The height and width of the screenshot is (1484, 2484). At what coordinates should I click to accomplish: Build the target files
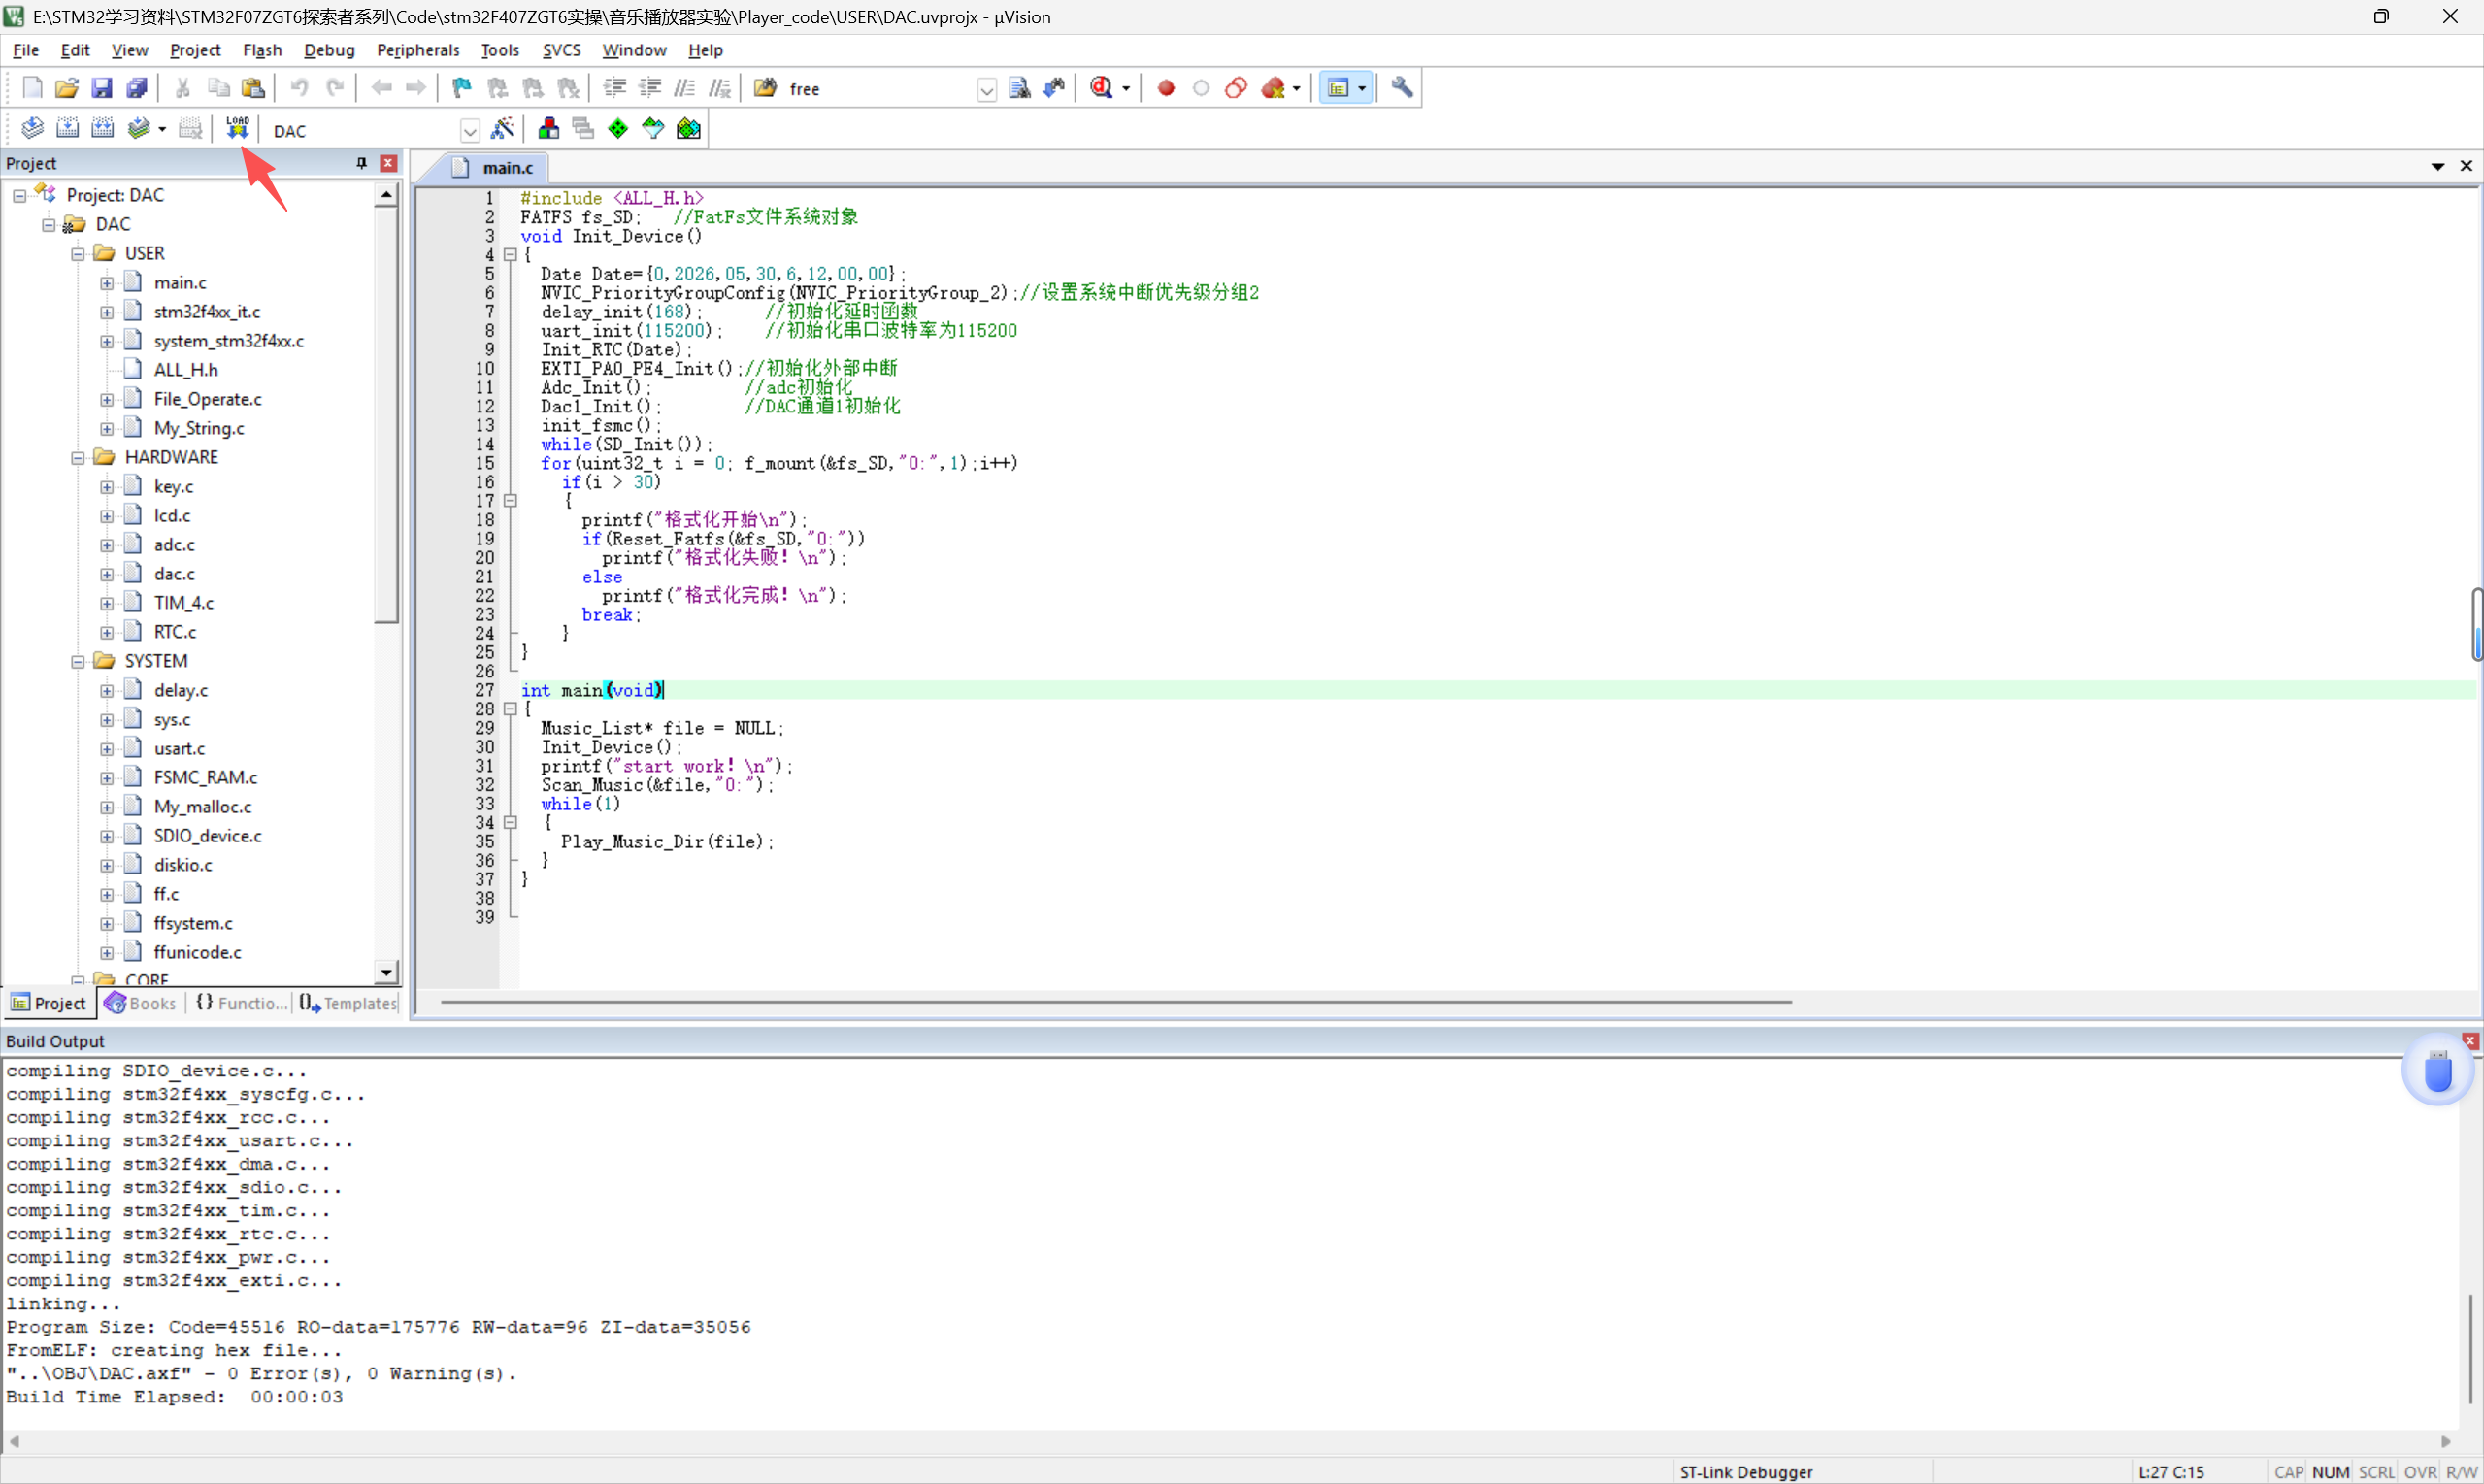click(67, 129)
